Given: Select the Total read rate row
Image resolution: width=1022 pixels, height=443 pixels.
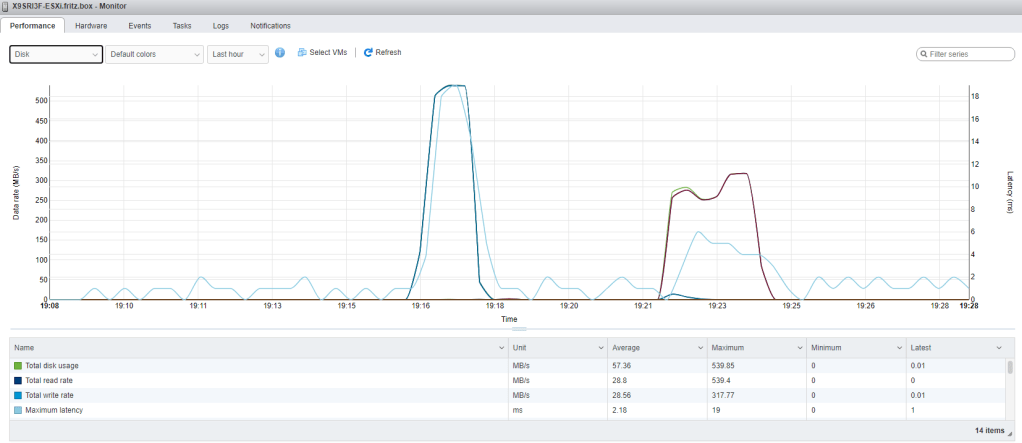Looking at the screenshot, I should (x=507, y=380).
